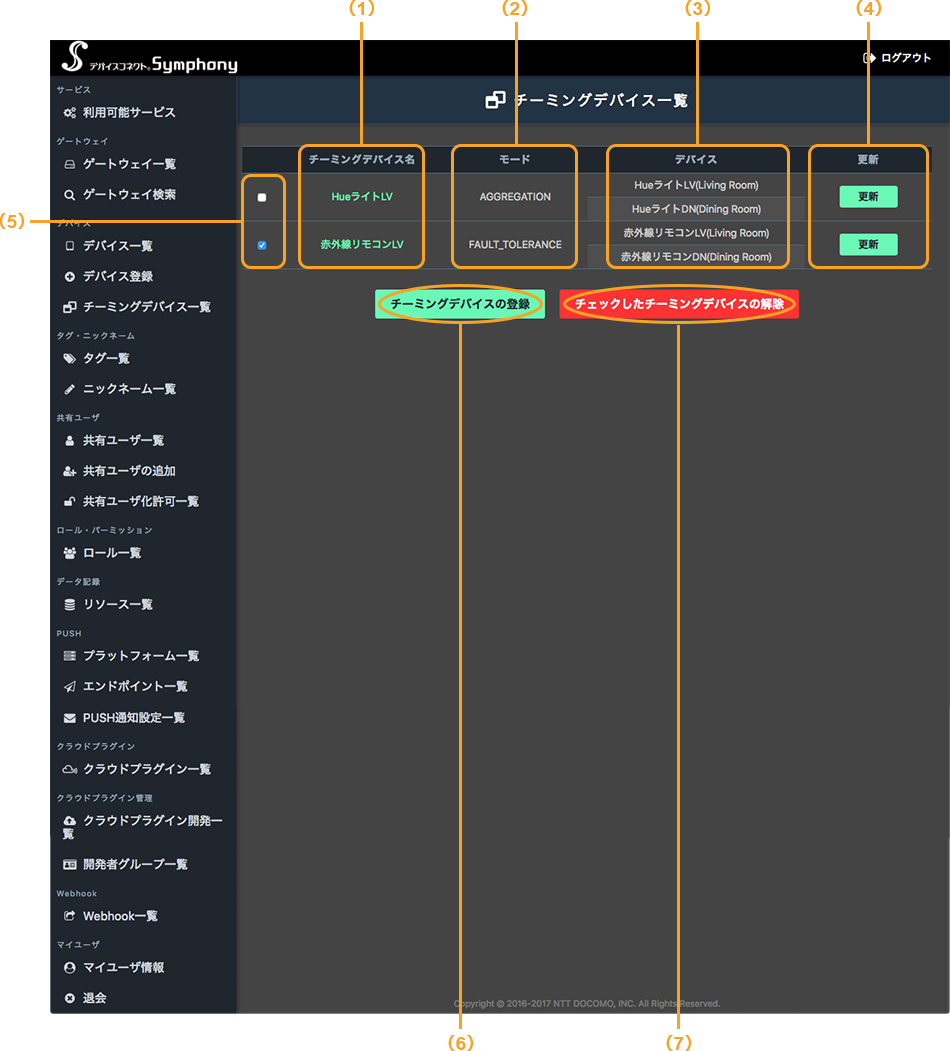Click the デバイス登録 plus-circle icon
Viewport: 950px width, 1051px height.
70,276
